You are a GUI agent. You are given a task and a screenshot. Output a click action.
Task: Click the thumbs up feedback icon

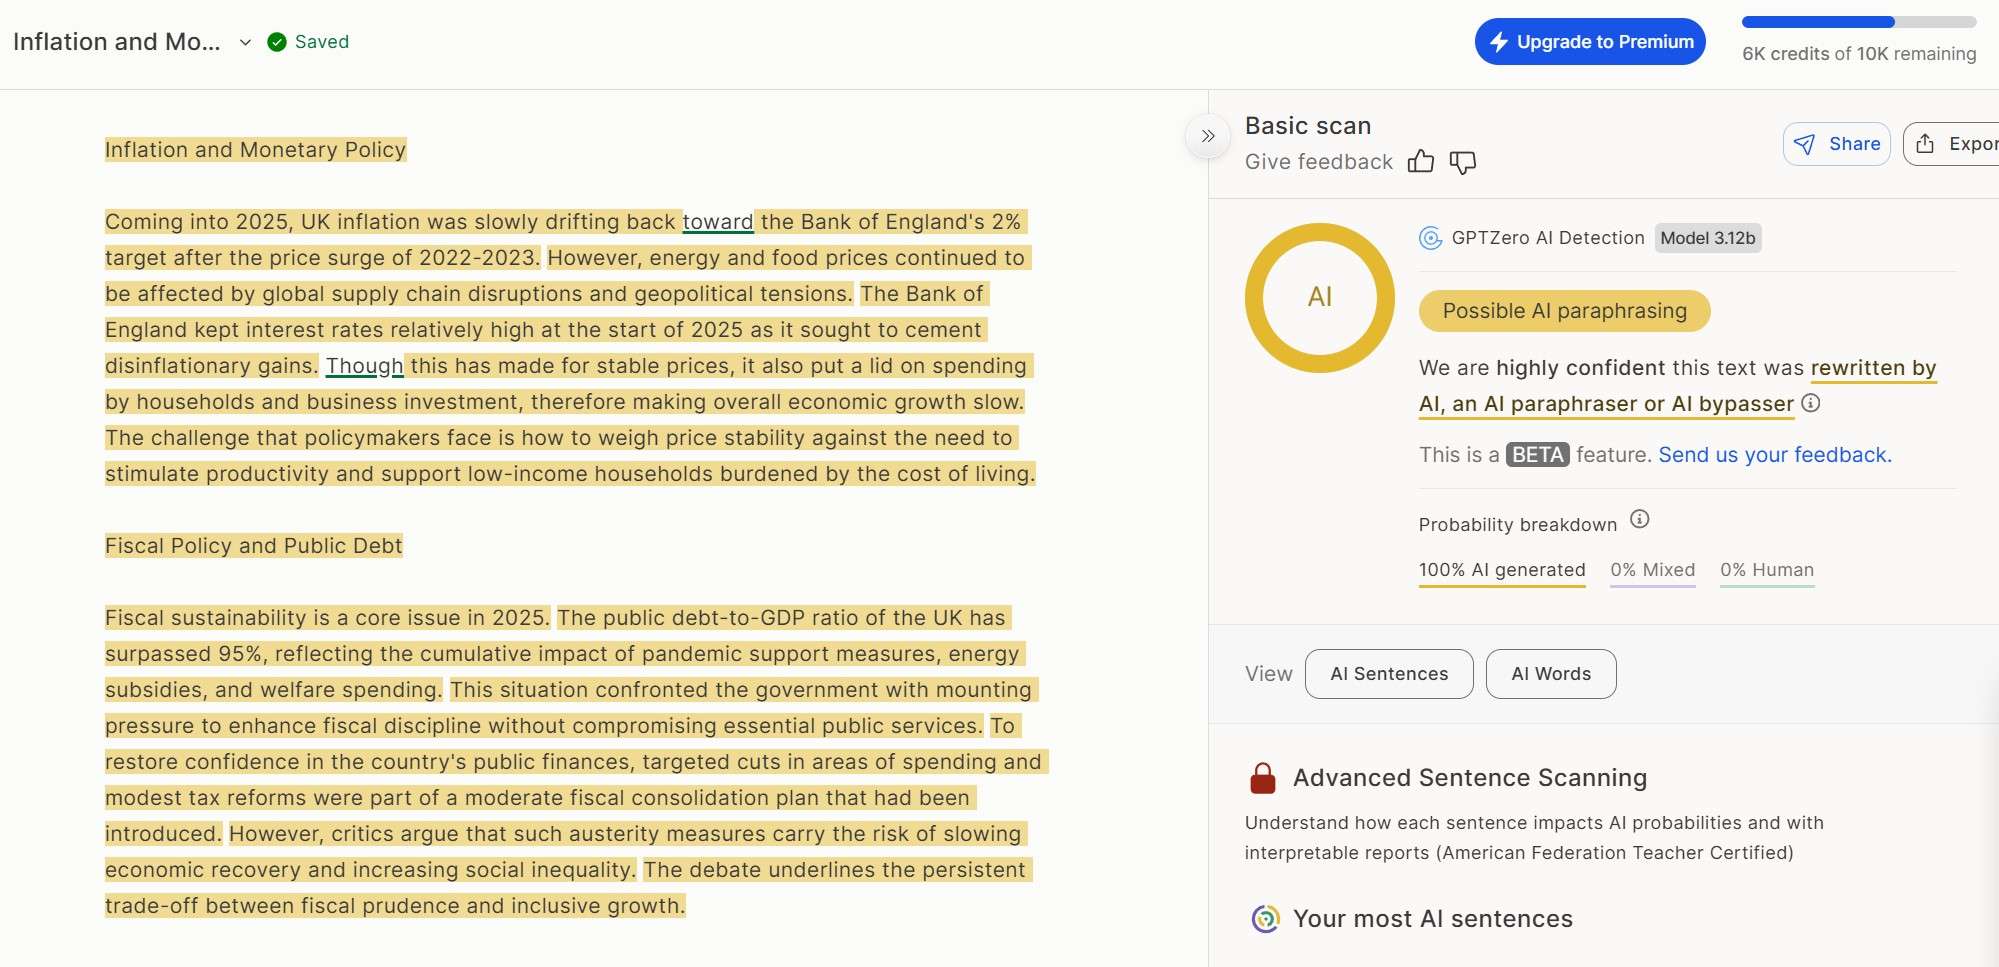tap(1420, 162)
